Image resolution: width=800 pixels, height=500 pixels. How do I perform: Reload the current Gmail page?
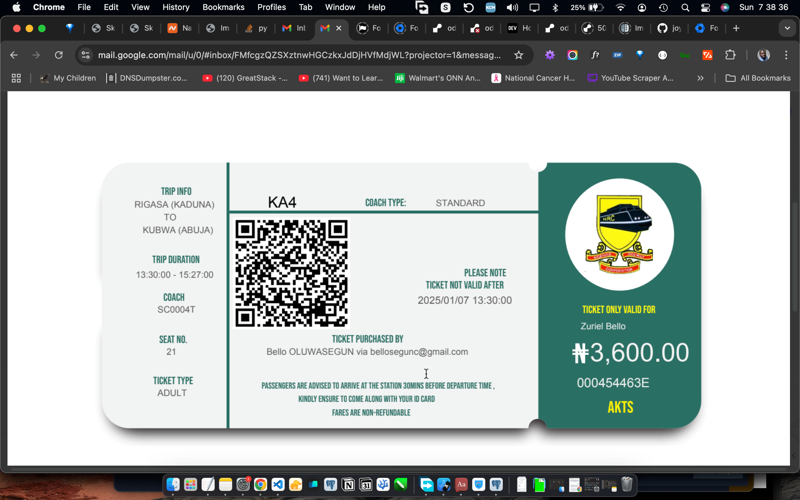(x=59, y=55)
